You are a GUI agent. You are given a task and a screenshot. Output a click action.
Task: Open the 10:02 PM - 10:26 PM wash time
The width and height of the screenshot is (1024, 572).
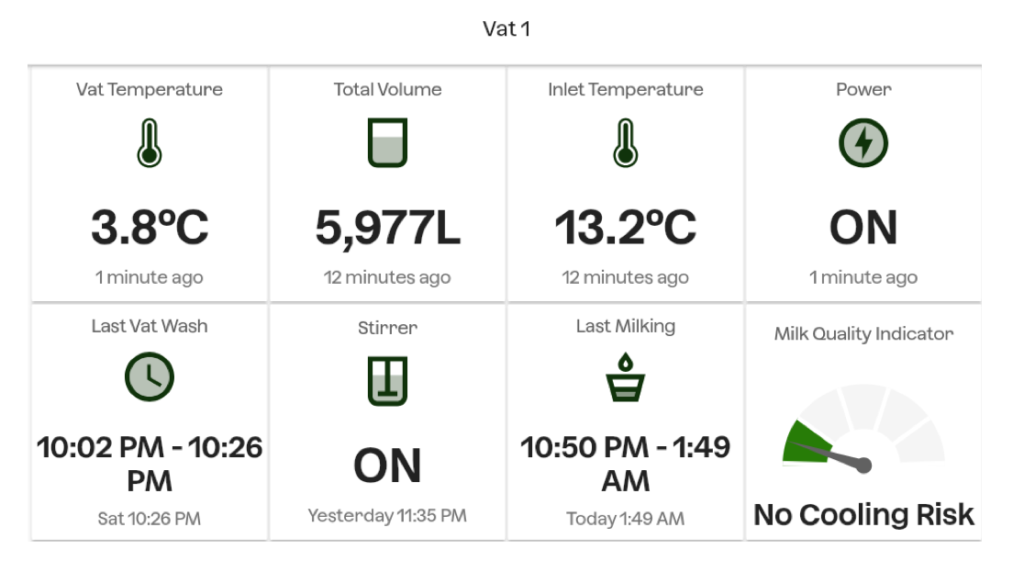pyautogui.click(x=150, y=463)
